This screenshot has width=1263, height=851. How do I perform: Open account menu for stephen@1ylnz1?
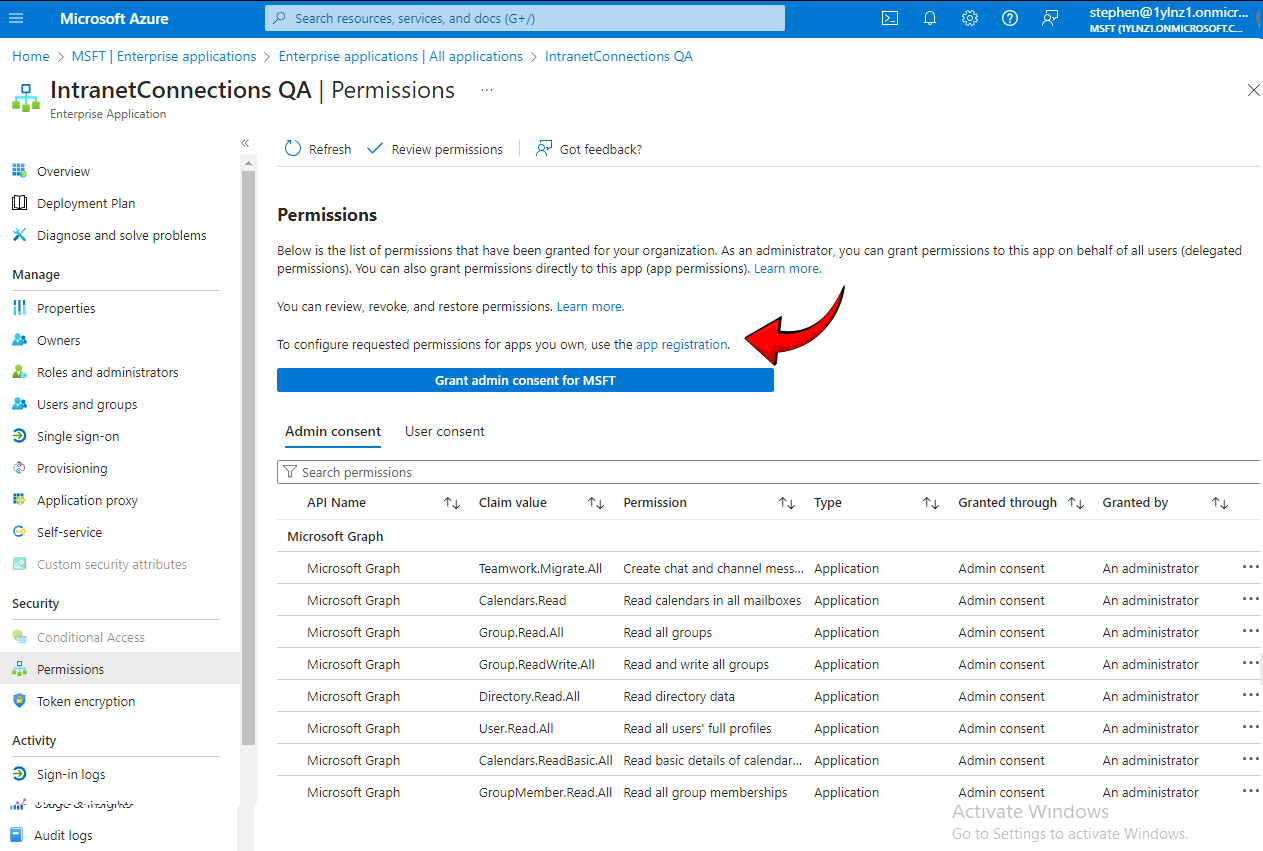tap(1171, 19)
